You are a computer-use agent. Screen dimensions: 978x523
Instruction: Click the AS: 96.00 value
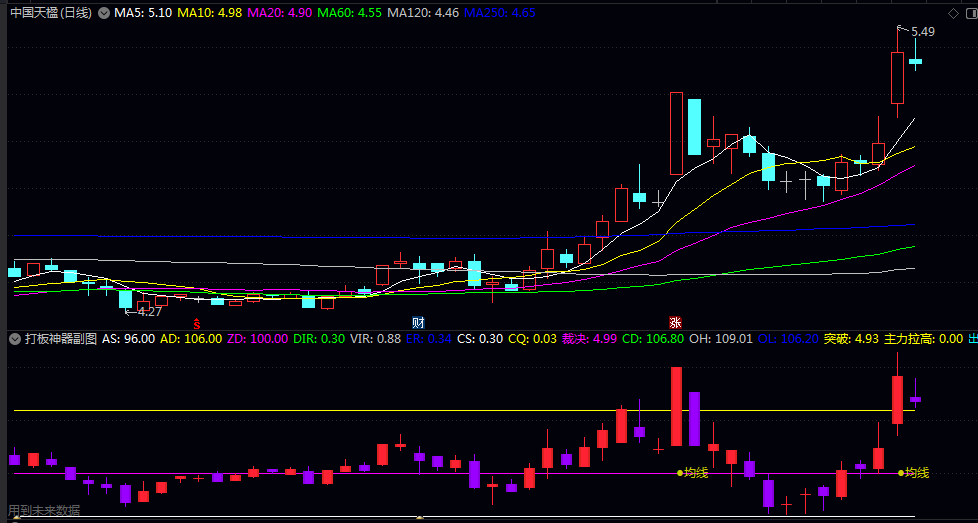pos(128,339)
